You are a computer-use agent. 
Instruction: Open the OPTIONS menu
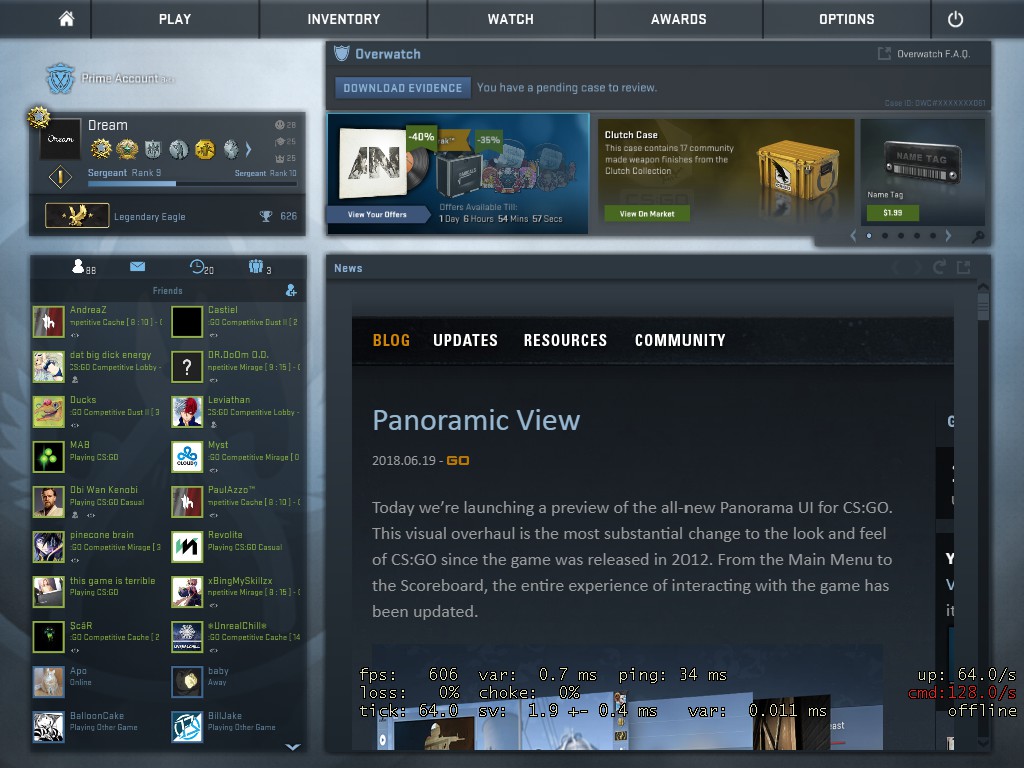(846, 19)
